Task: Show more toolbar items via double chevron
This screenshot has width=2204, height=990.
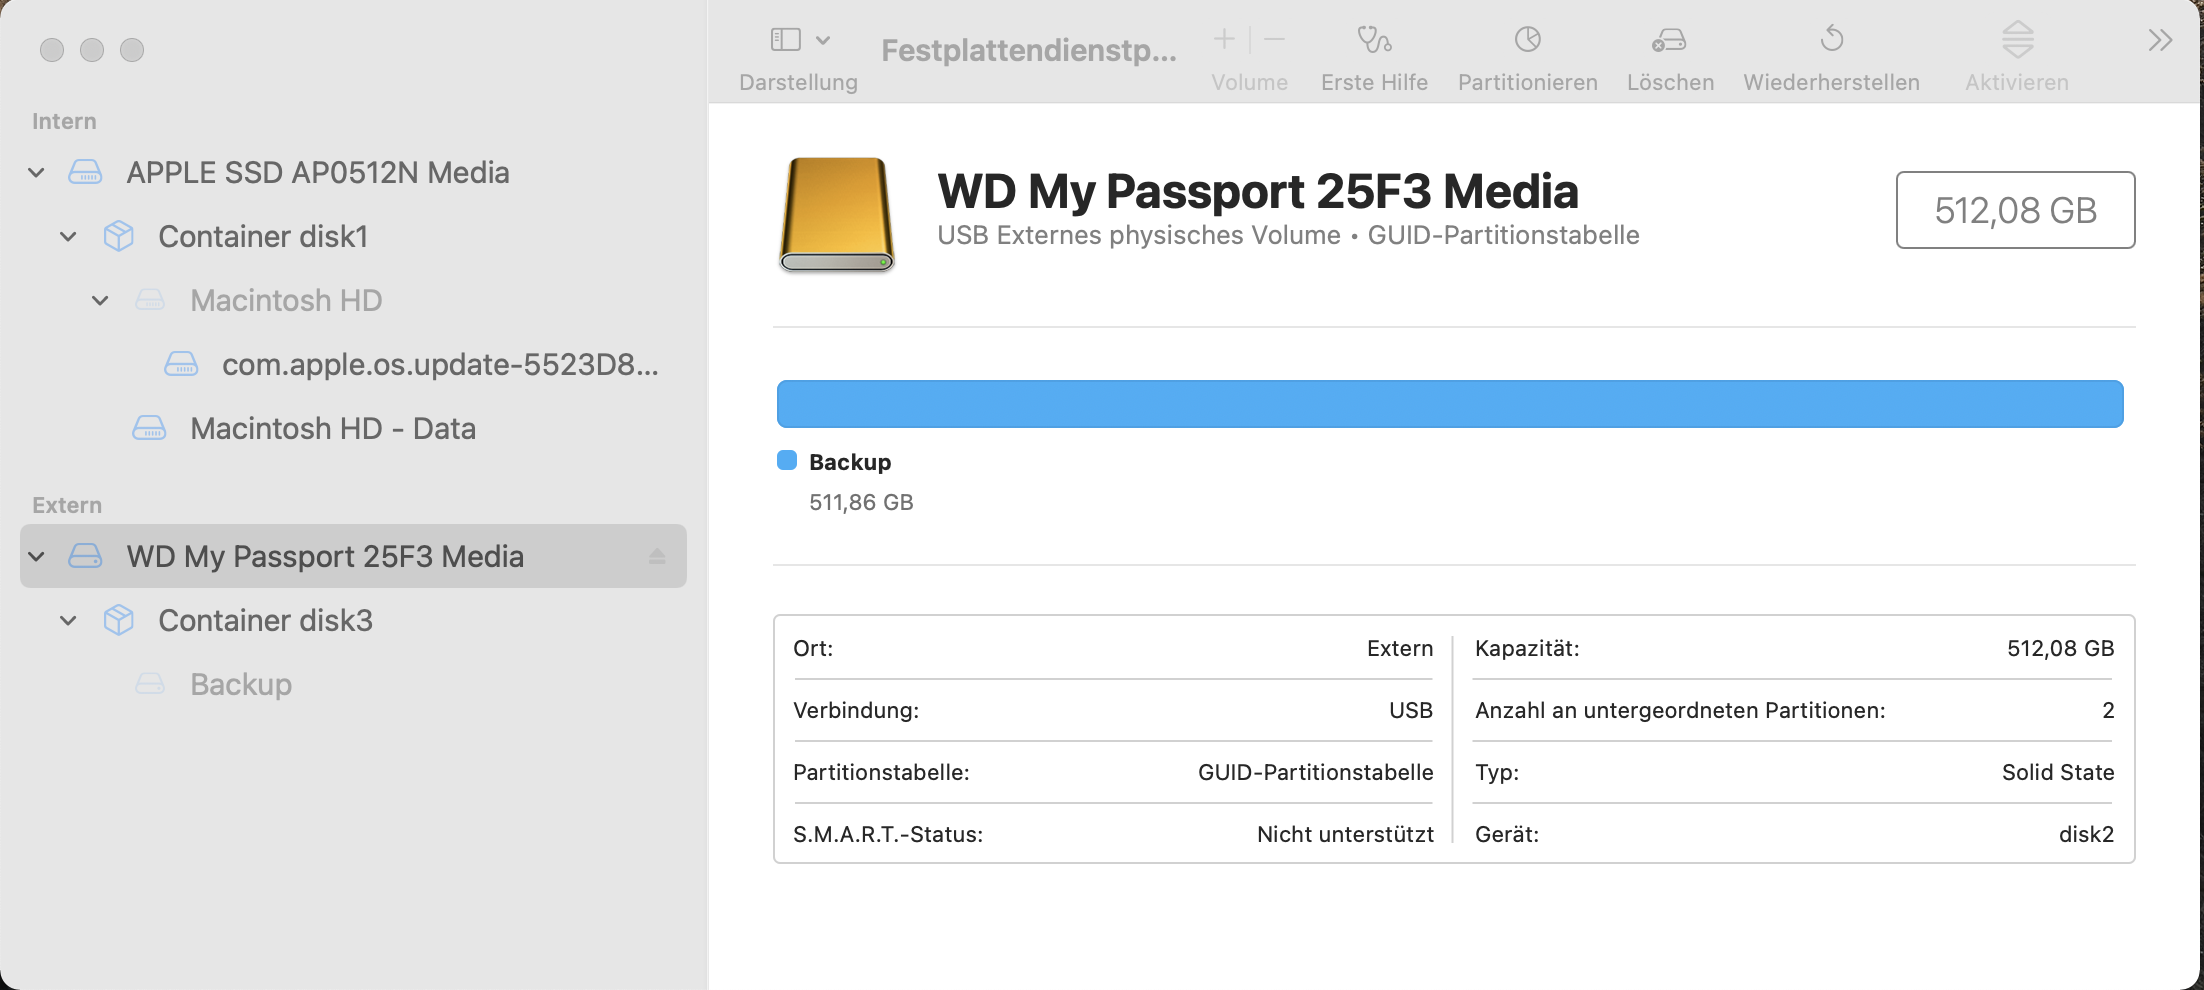Action: tap(2160, 40)
